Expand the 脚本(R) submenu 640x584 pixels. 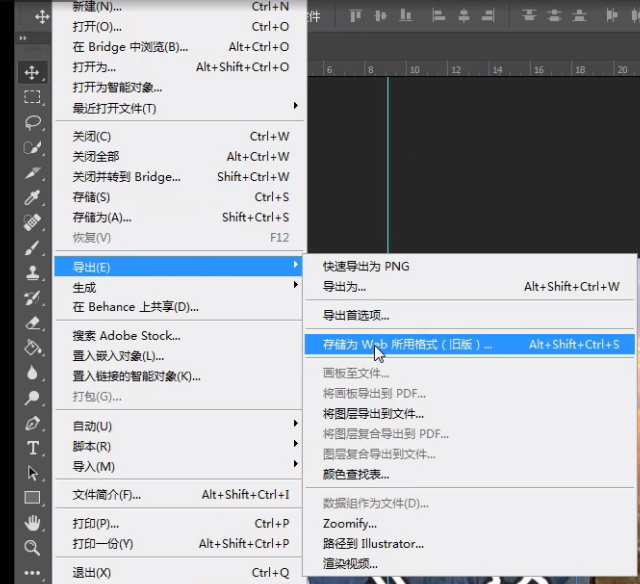point(178,446)
